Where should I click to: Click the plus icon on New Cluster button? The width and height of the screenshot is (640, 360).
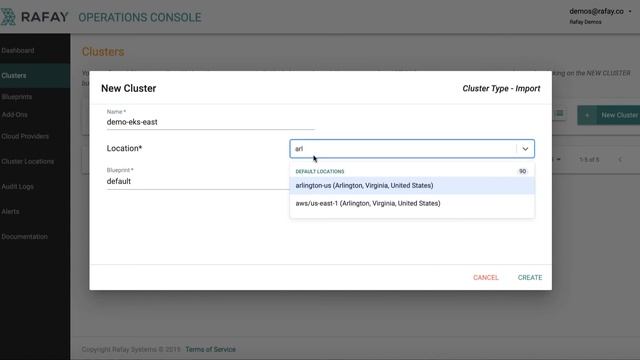click(587, 116)
